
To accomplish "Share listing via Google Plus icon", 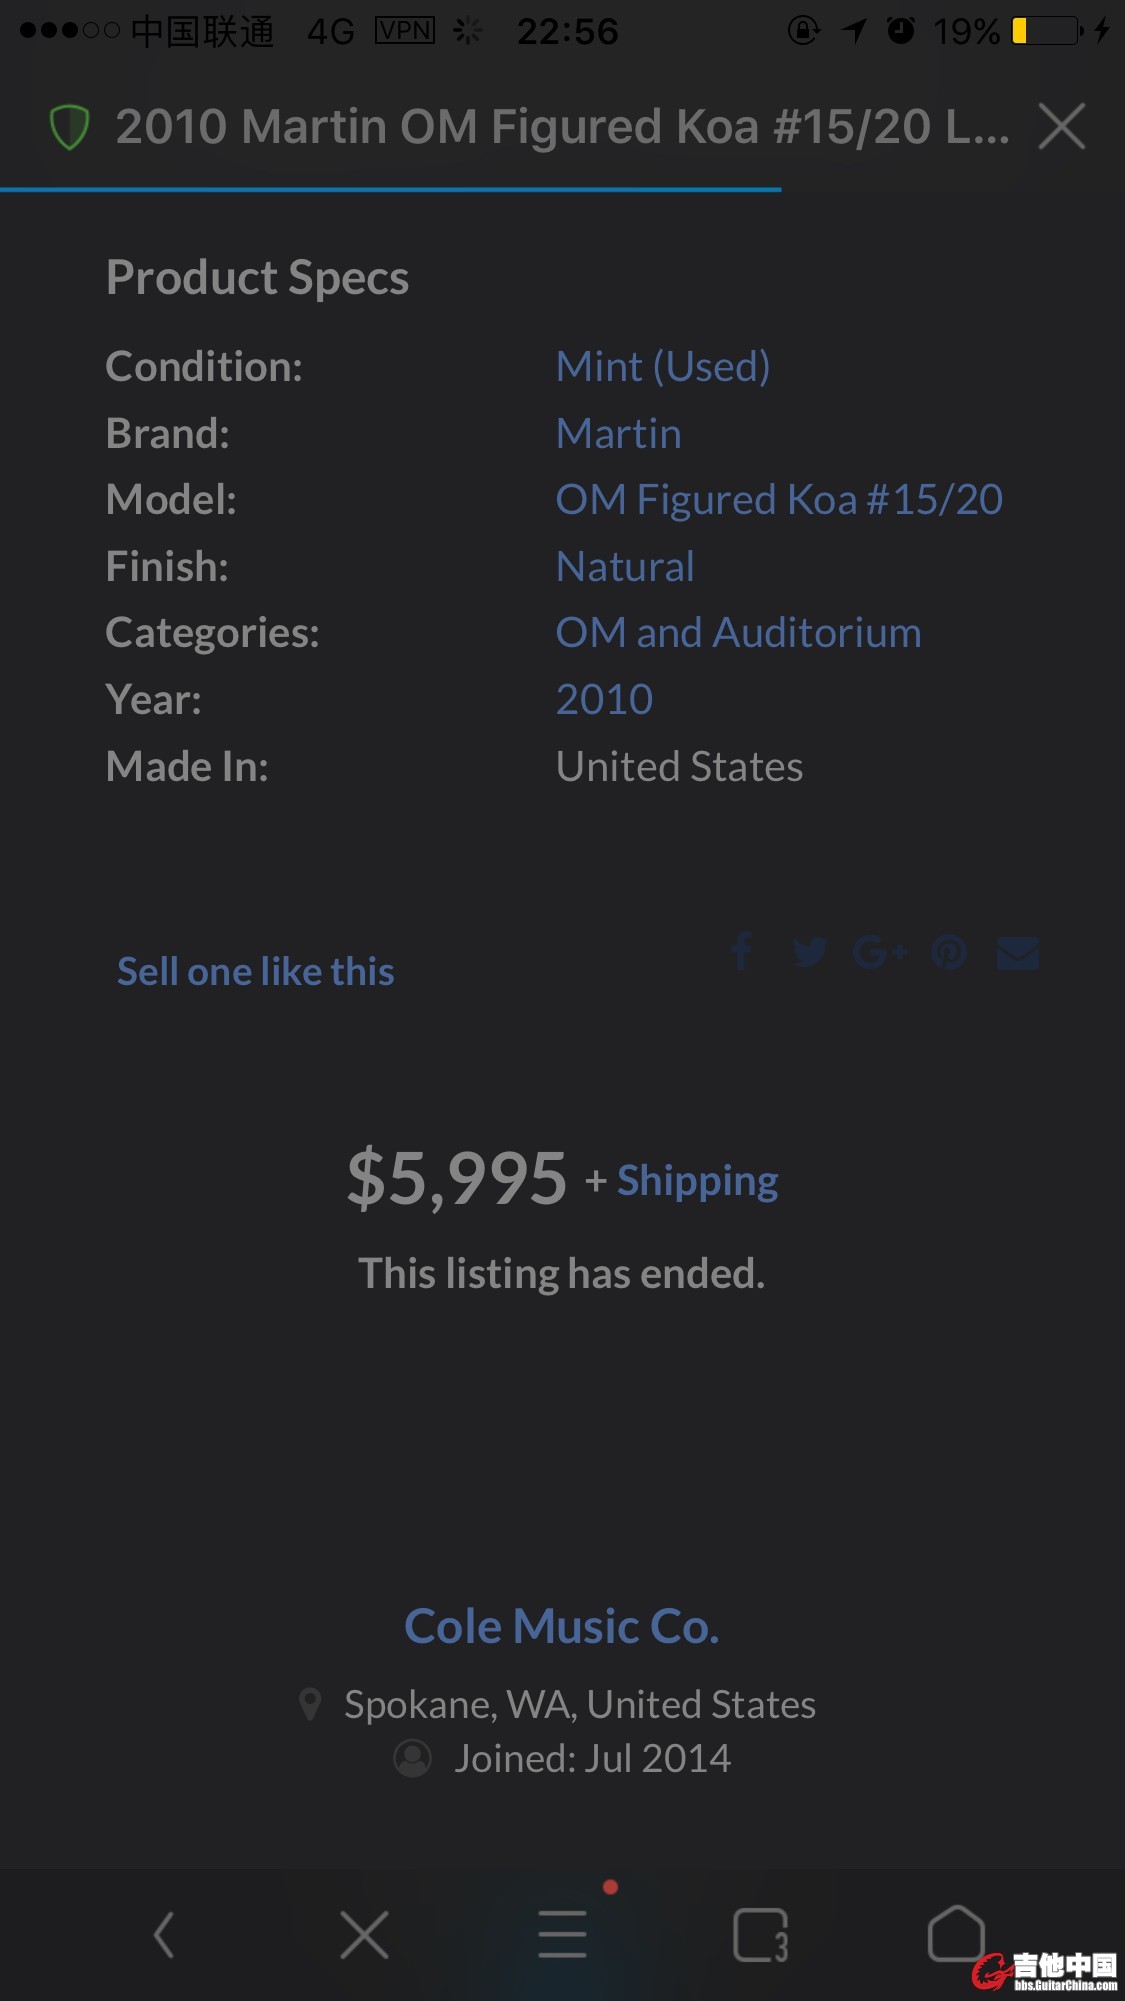I will [x=879, y=952].
